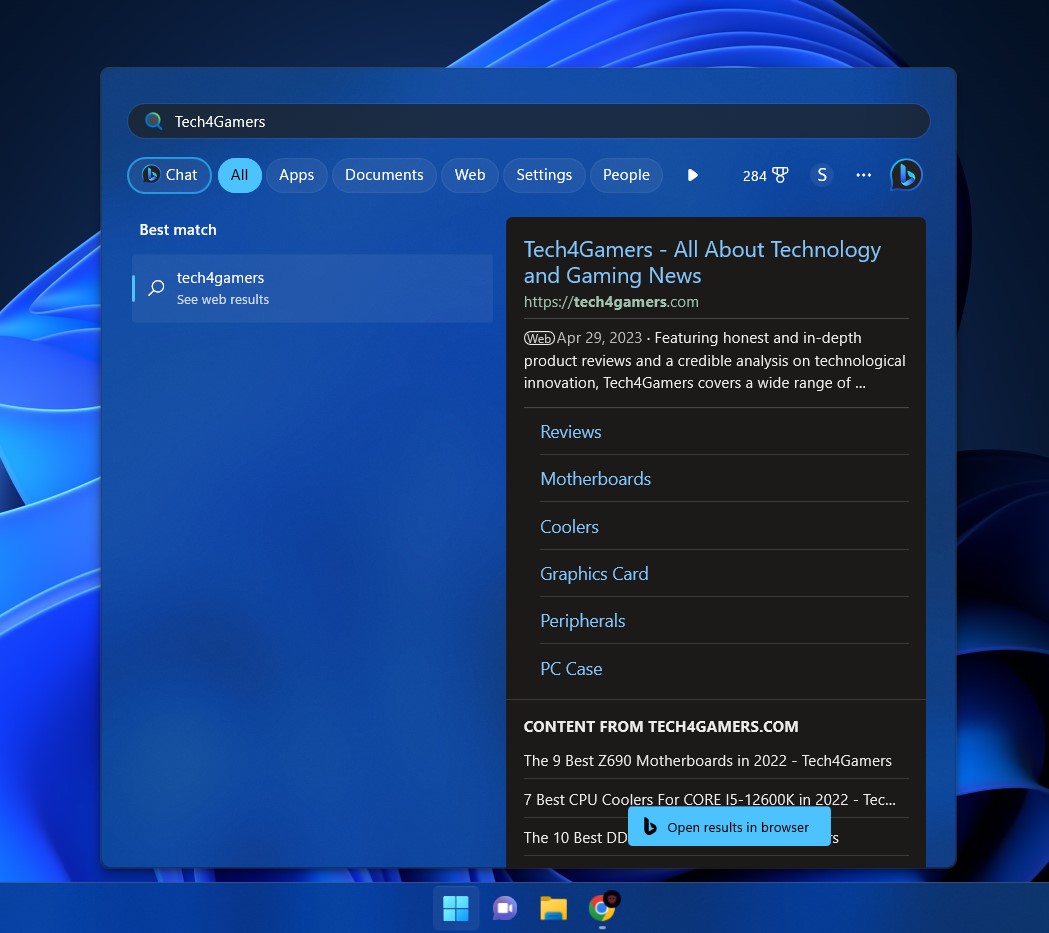This screenshot has width=1049, height=933.
Task: Click the large Bing icon at top right
Action: pos(907,175)
